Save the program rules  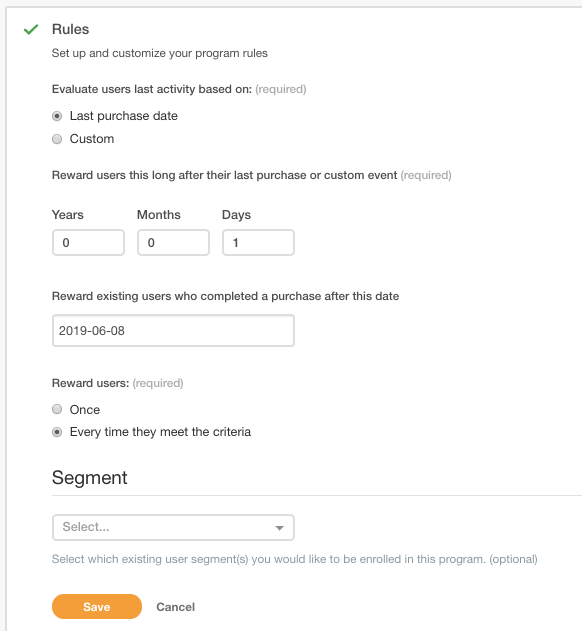97,606
